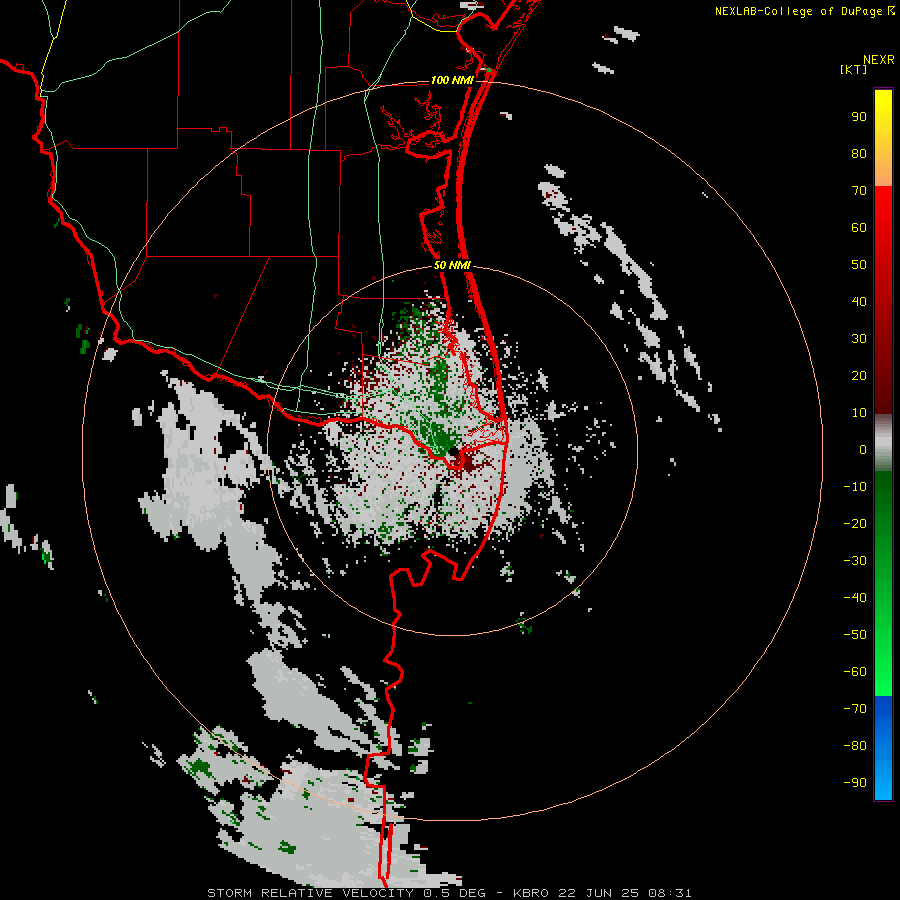The image size is (900, 900).
Task: Click the 70 value on velocity scale
Action: coord(859,191)
